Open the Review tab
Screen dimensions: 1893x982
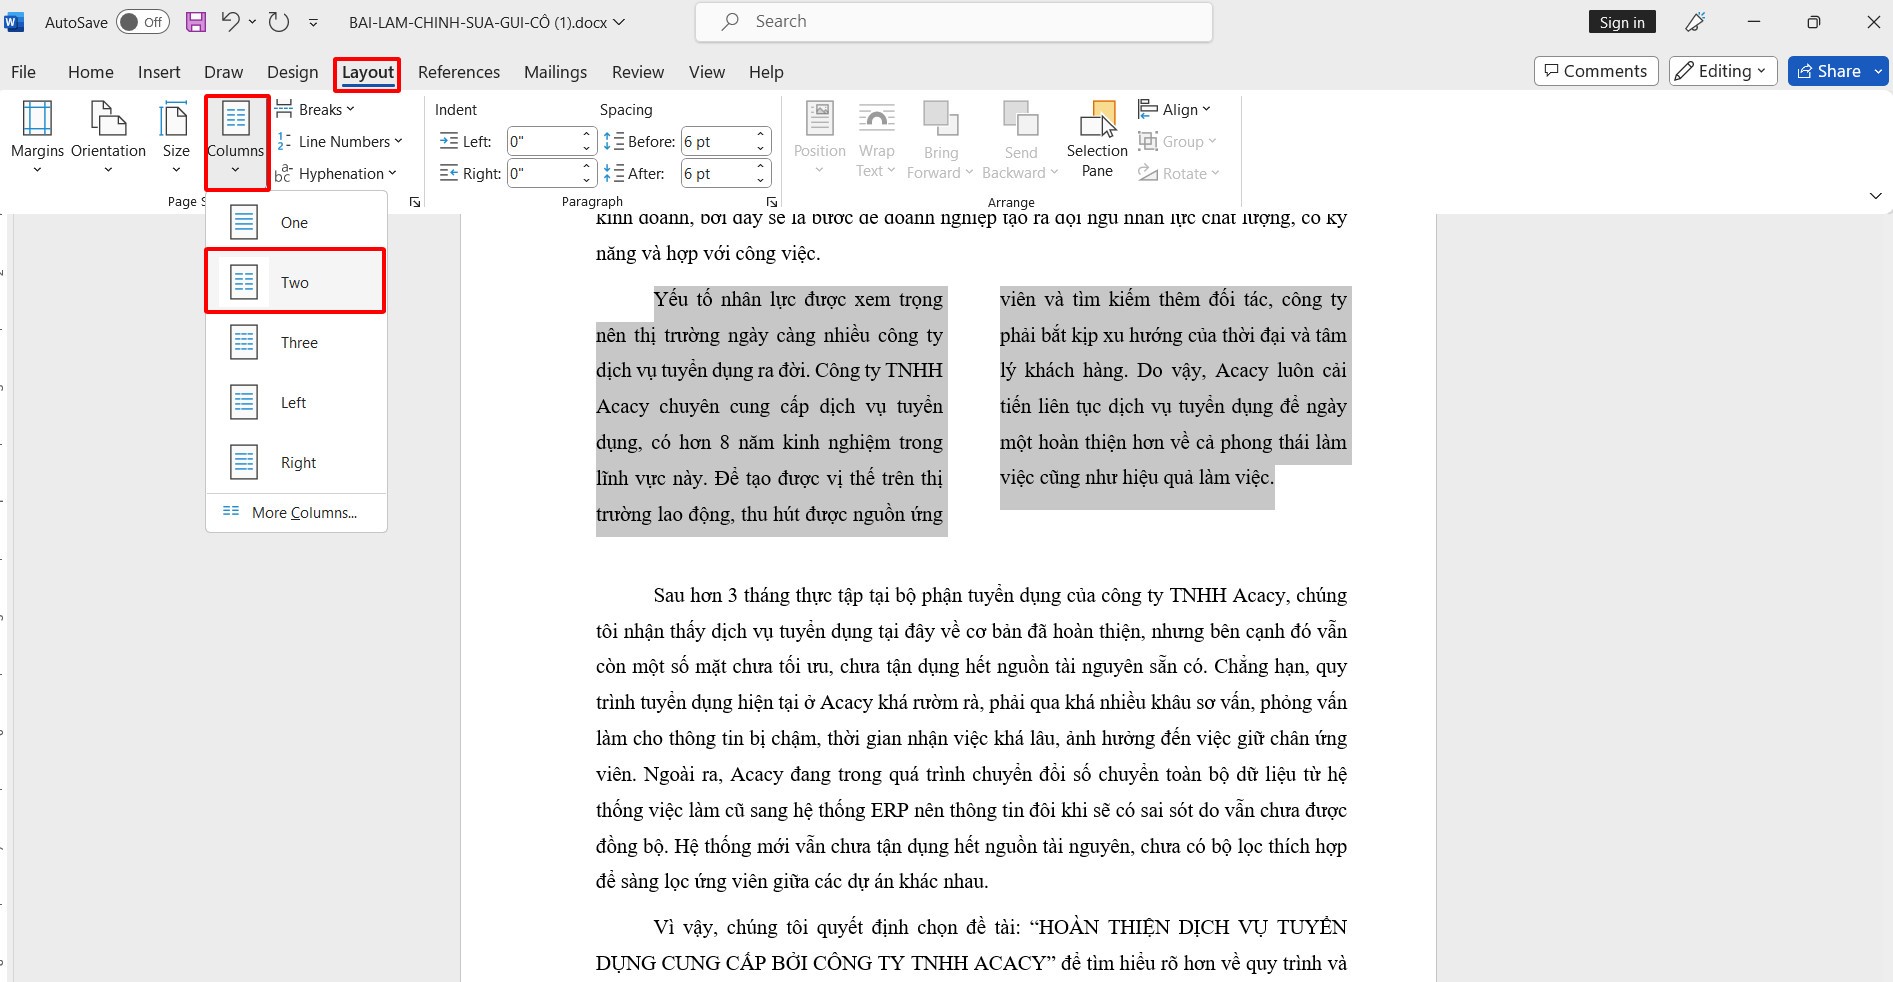[637, 72]
